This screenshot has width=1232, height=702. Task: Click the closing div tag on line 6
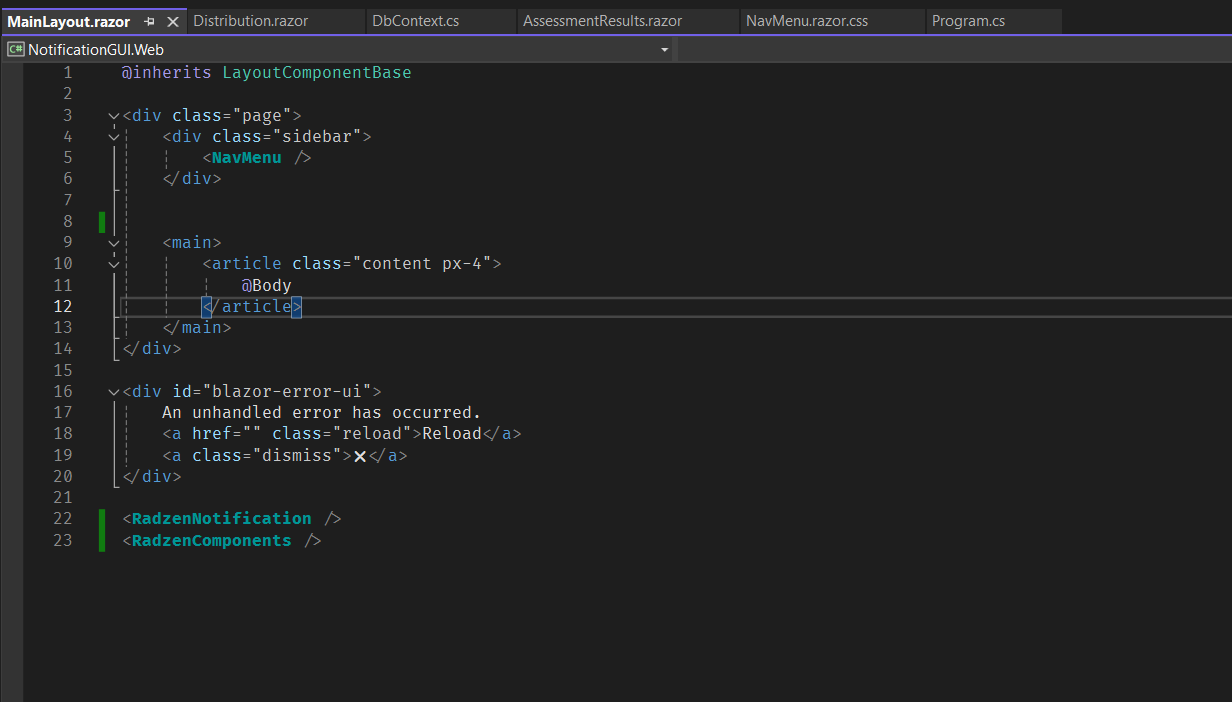(x=191, y=179)
